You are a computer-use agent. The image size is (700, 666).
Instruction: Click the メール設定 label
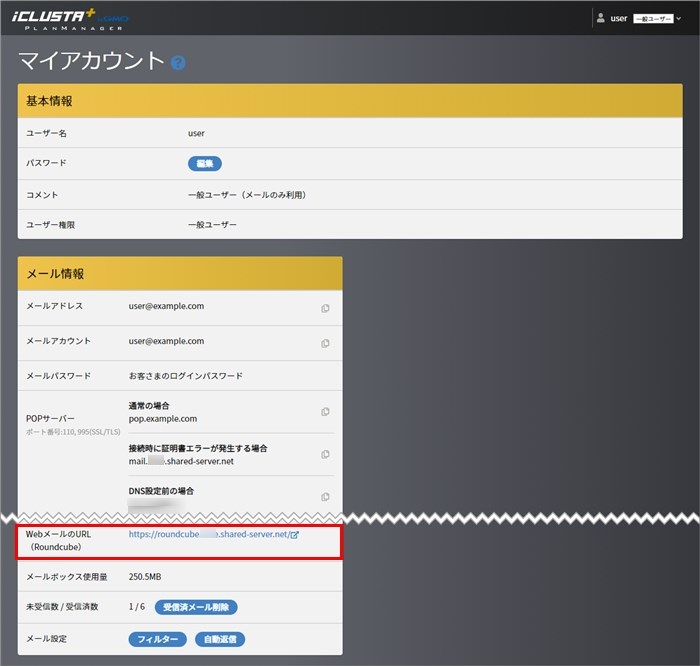coord(46,639)
